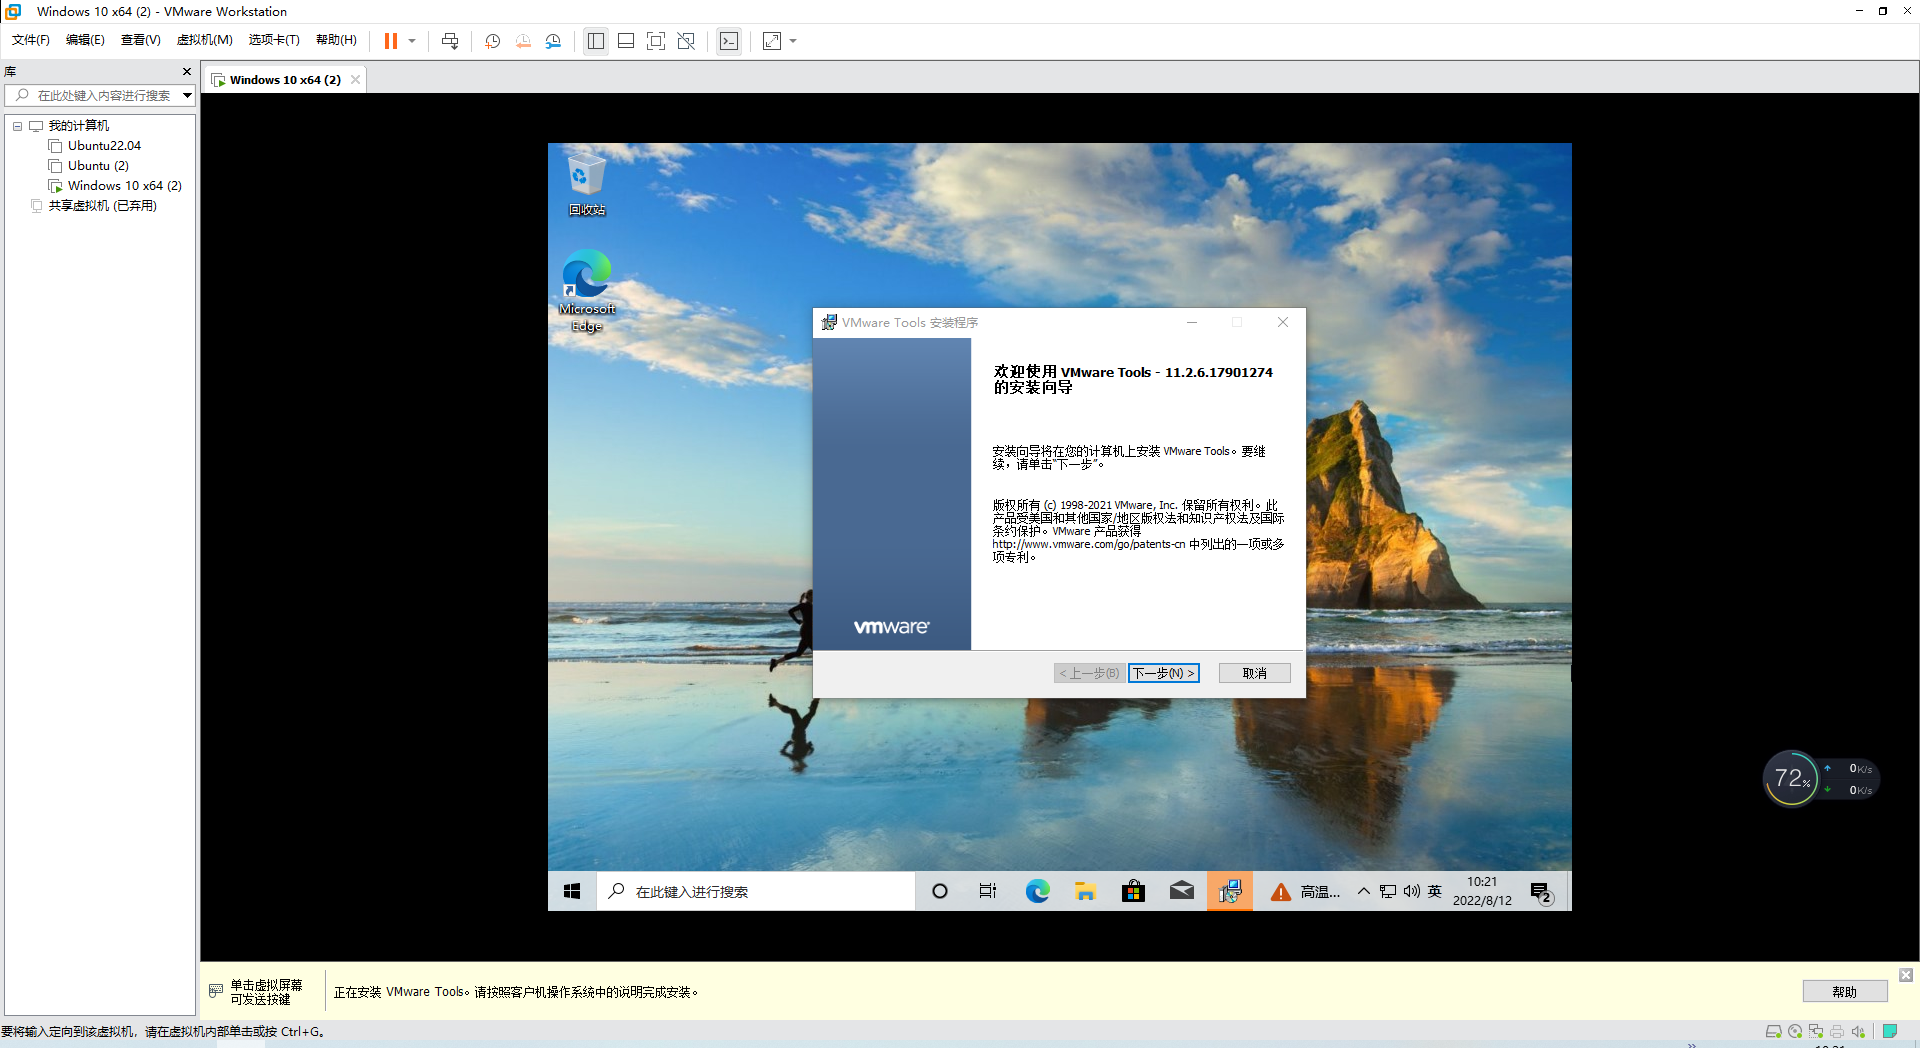Click 取消 in VMware Tools installer
The image size is (1920, 1048).
click(x=1255, y=674)
